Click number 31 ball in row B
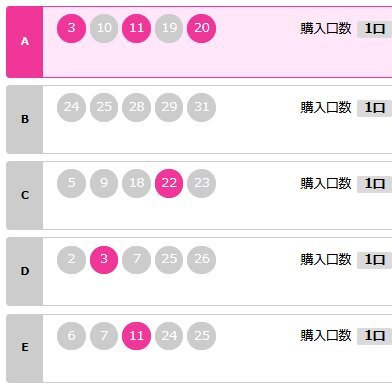The width and height of the screenshot is (392, 392). [x=202, y=107]
